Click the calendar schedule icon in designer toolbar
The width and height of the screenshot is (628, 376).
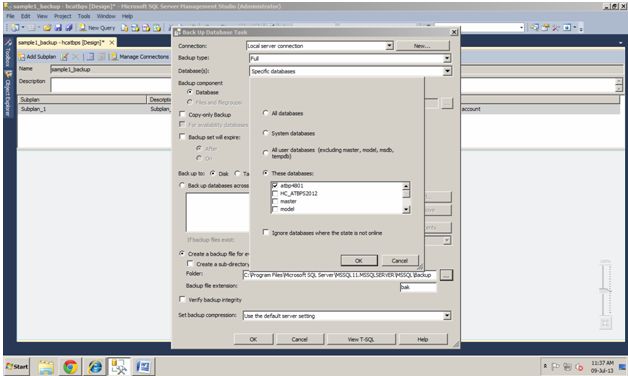click(91, 57)
